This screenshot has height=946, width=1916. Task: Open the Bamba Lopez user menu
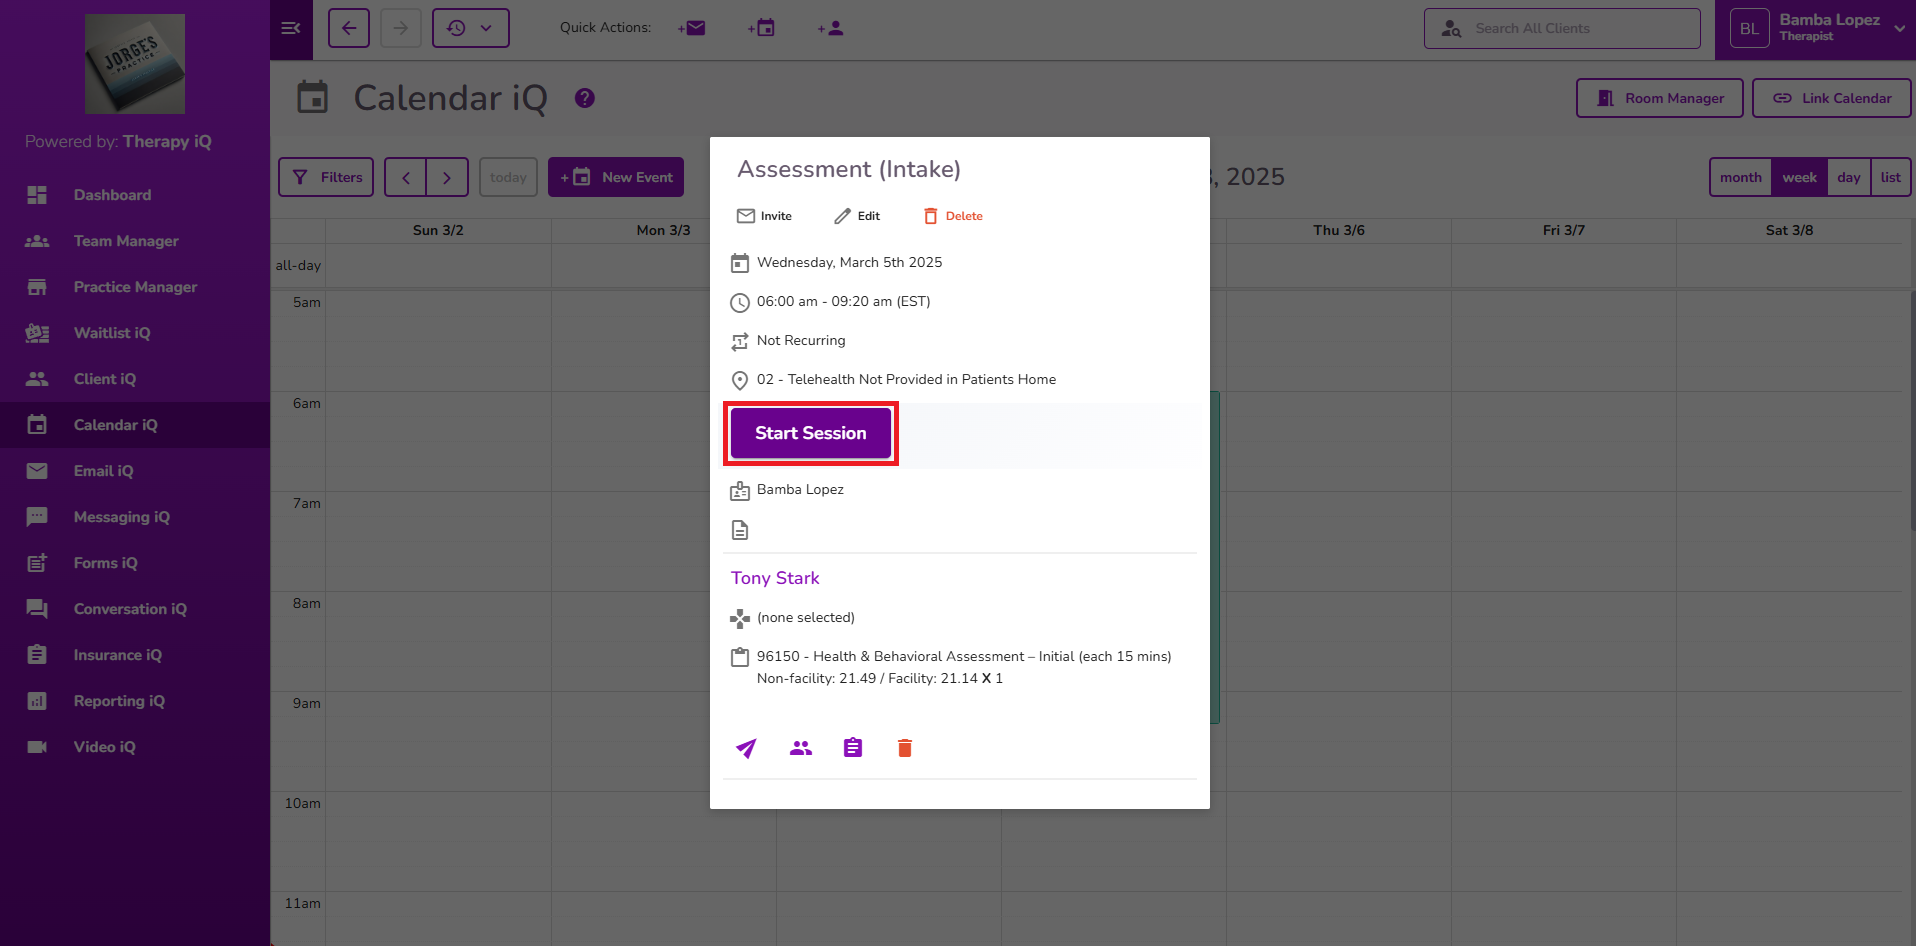pyautogui.click(x=1815, y=29)
